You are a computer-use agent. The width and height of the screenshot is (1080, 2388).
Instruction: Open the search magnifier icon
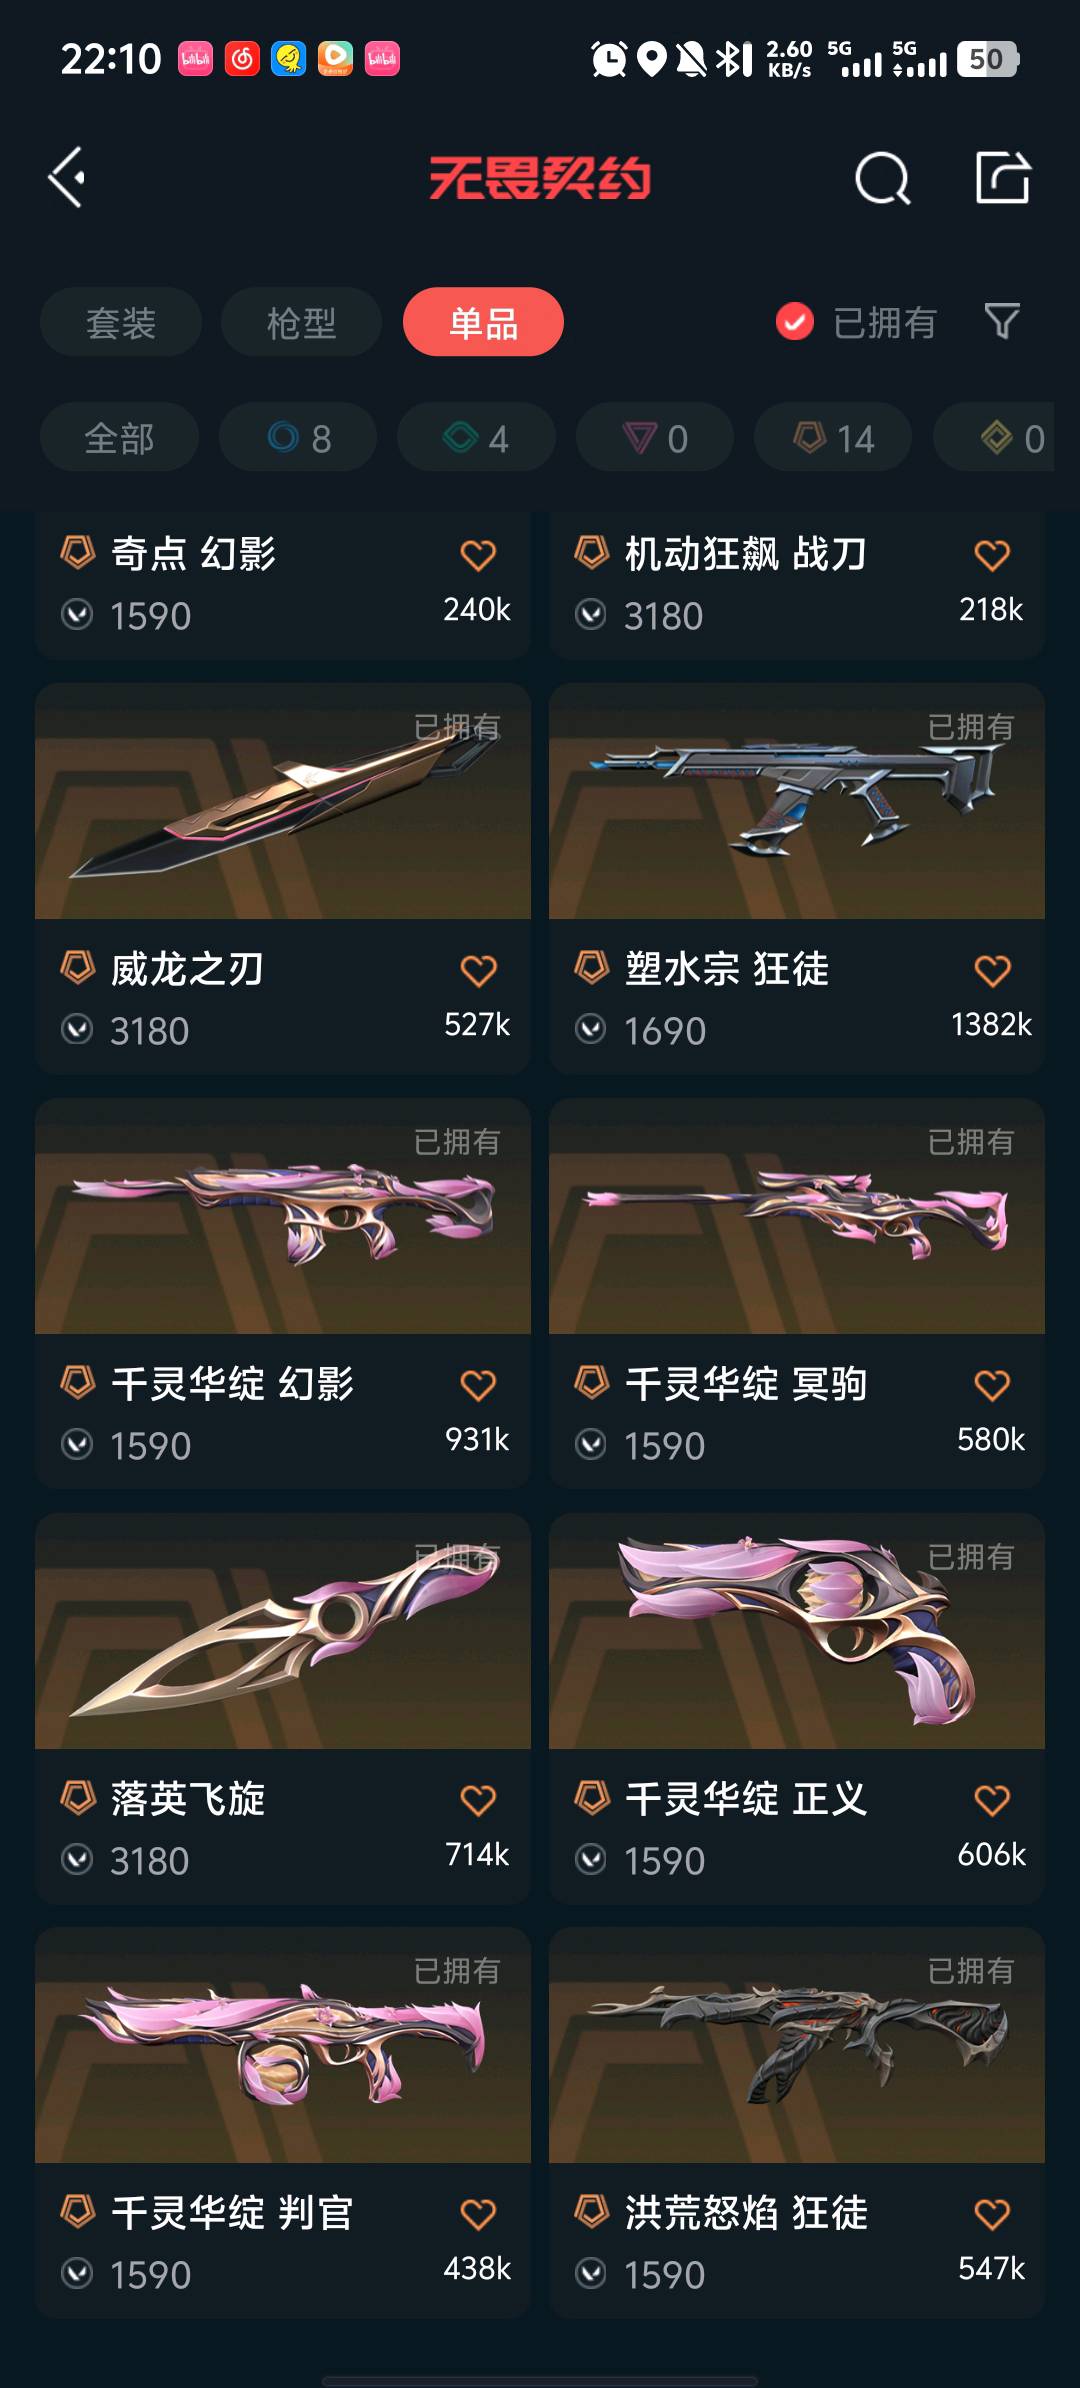[x=883, y=179]
